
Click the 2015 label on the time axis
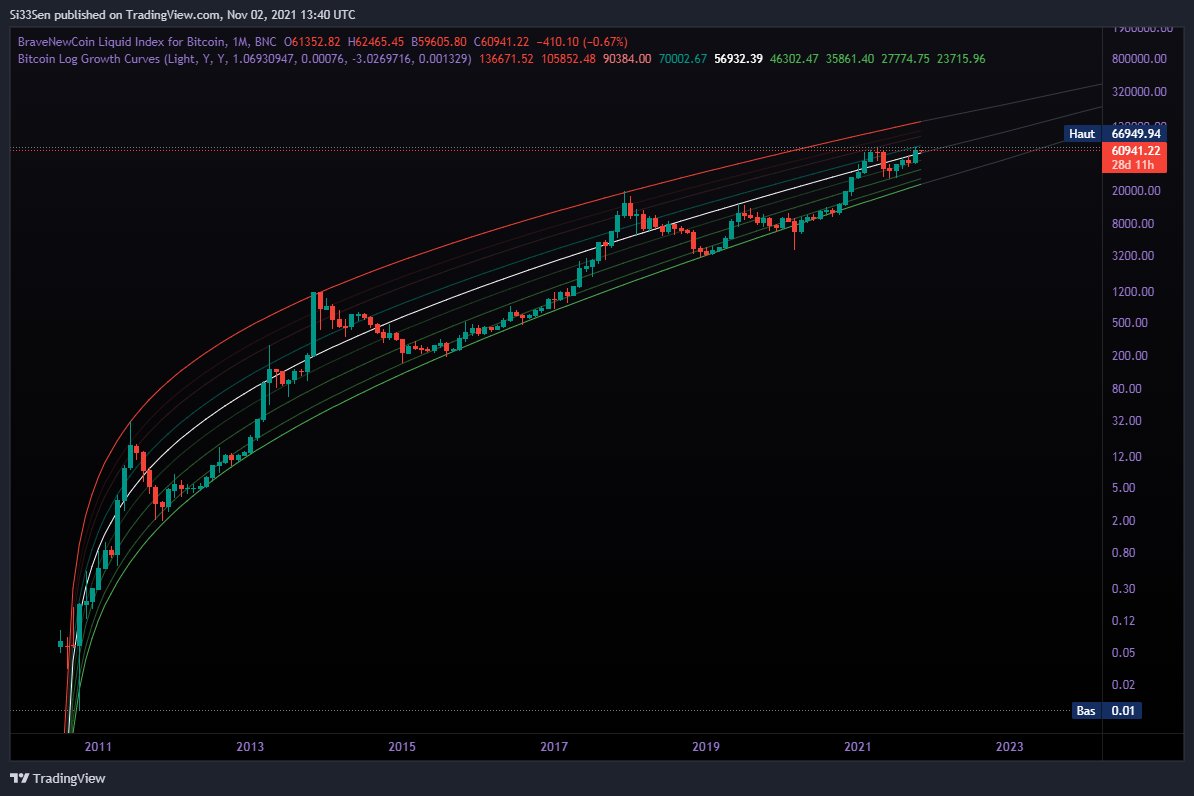pyautogui.click(x=402, y=746)
